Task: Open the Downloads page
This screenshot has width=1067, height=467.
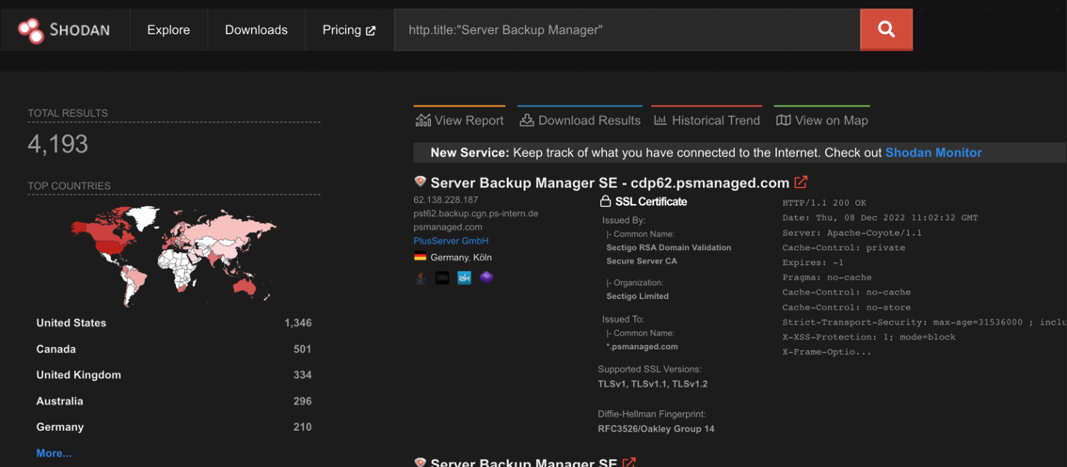Action: point(257,30)
